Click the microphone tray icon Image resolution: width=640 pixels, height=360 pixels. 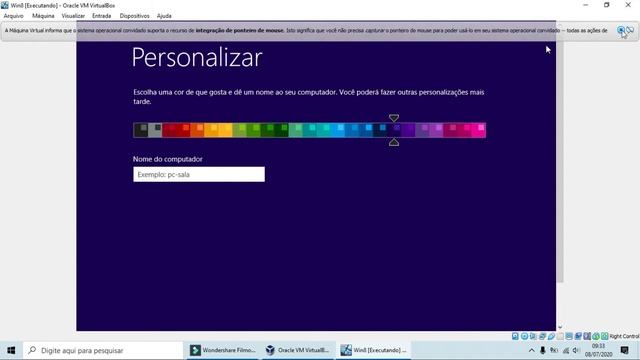pos(542,350)
